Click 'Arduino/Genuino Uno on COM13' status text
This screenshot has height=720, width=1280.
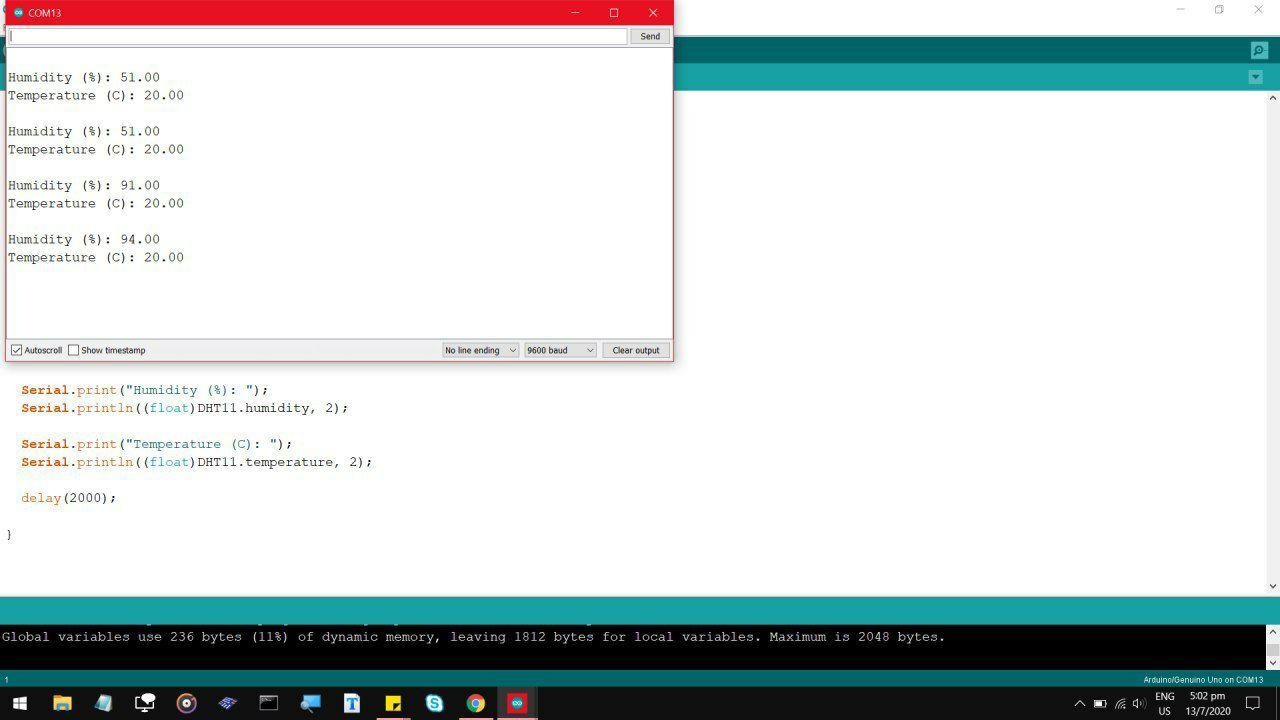[1203, 680]
